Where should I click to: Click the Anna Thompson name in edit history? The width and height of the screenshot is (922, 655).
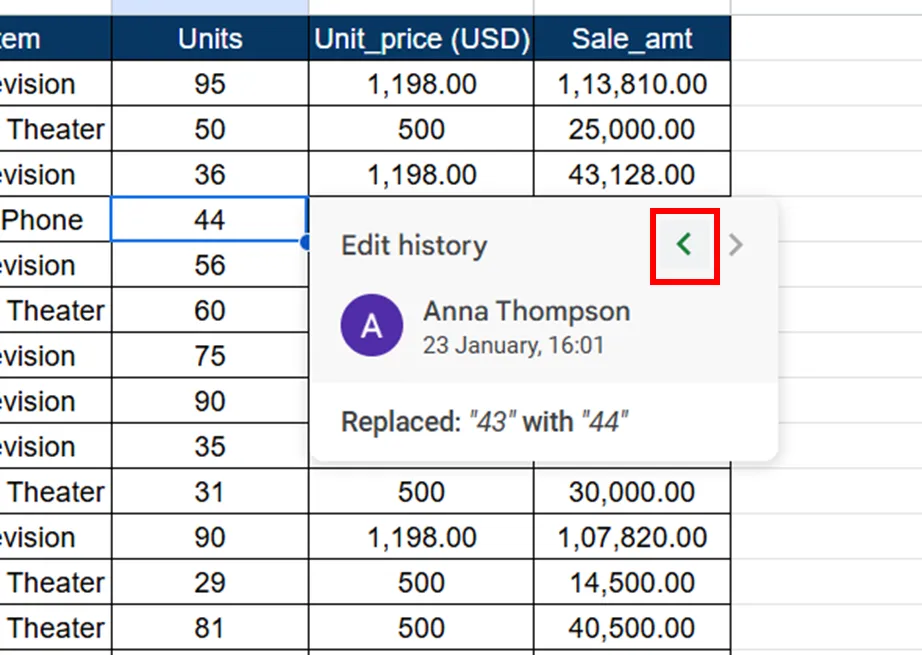(526, 311)
